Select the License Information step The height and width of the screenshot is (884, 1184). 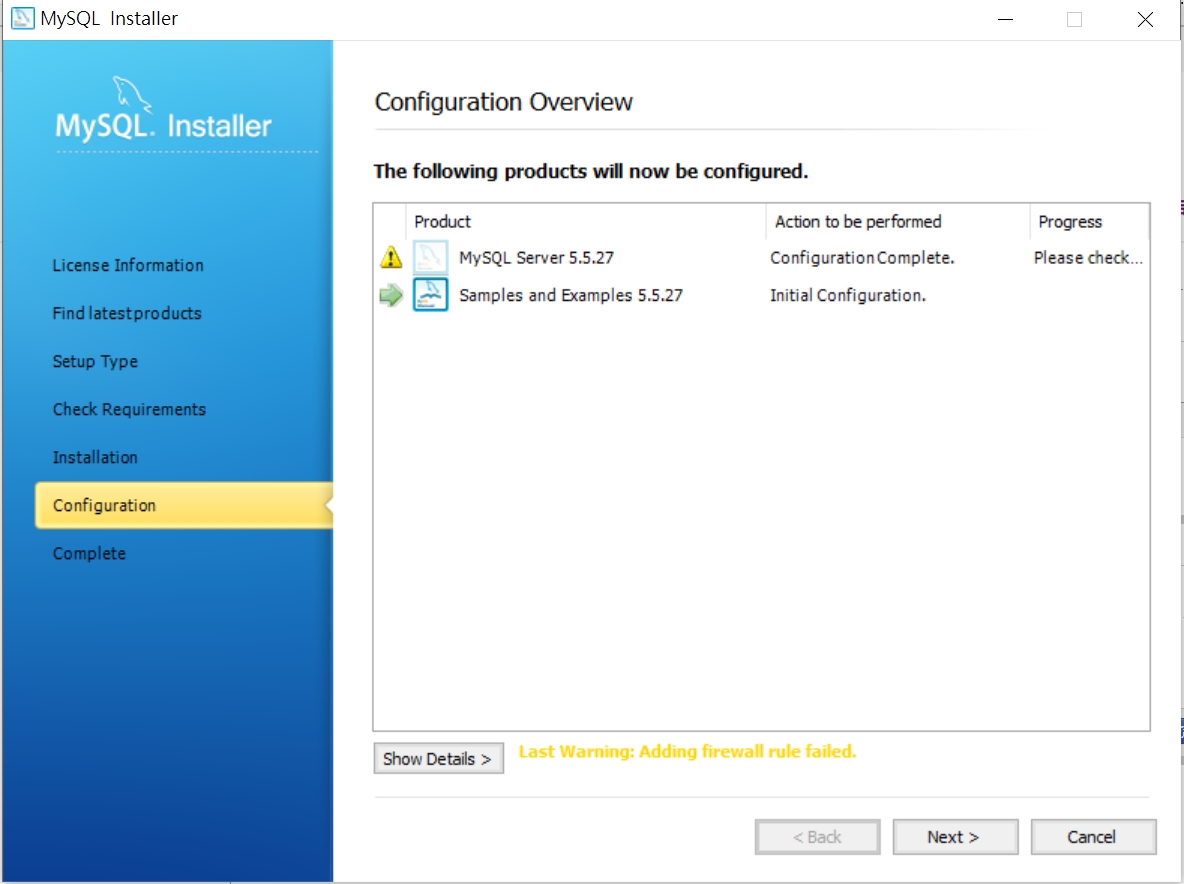point(128,265)
